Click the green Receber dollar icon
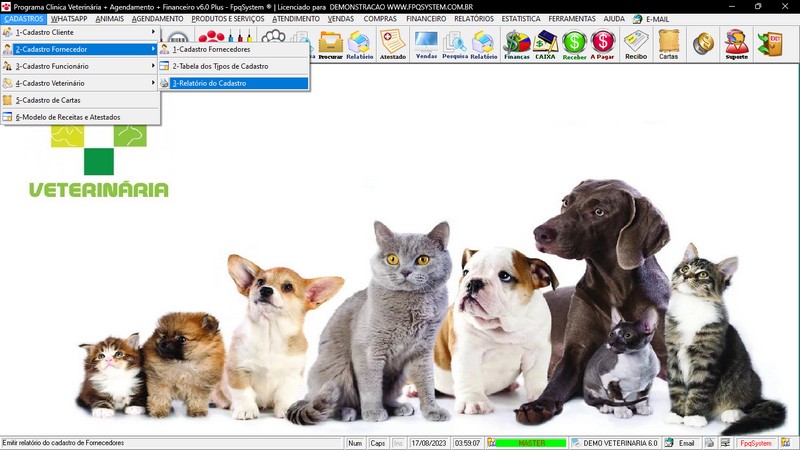 click(x=574, y=45)
